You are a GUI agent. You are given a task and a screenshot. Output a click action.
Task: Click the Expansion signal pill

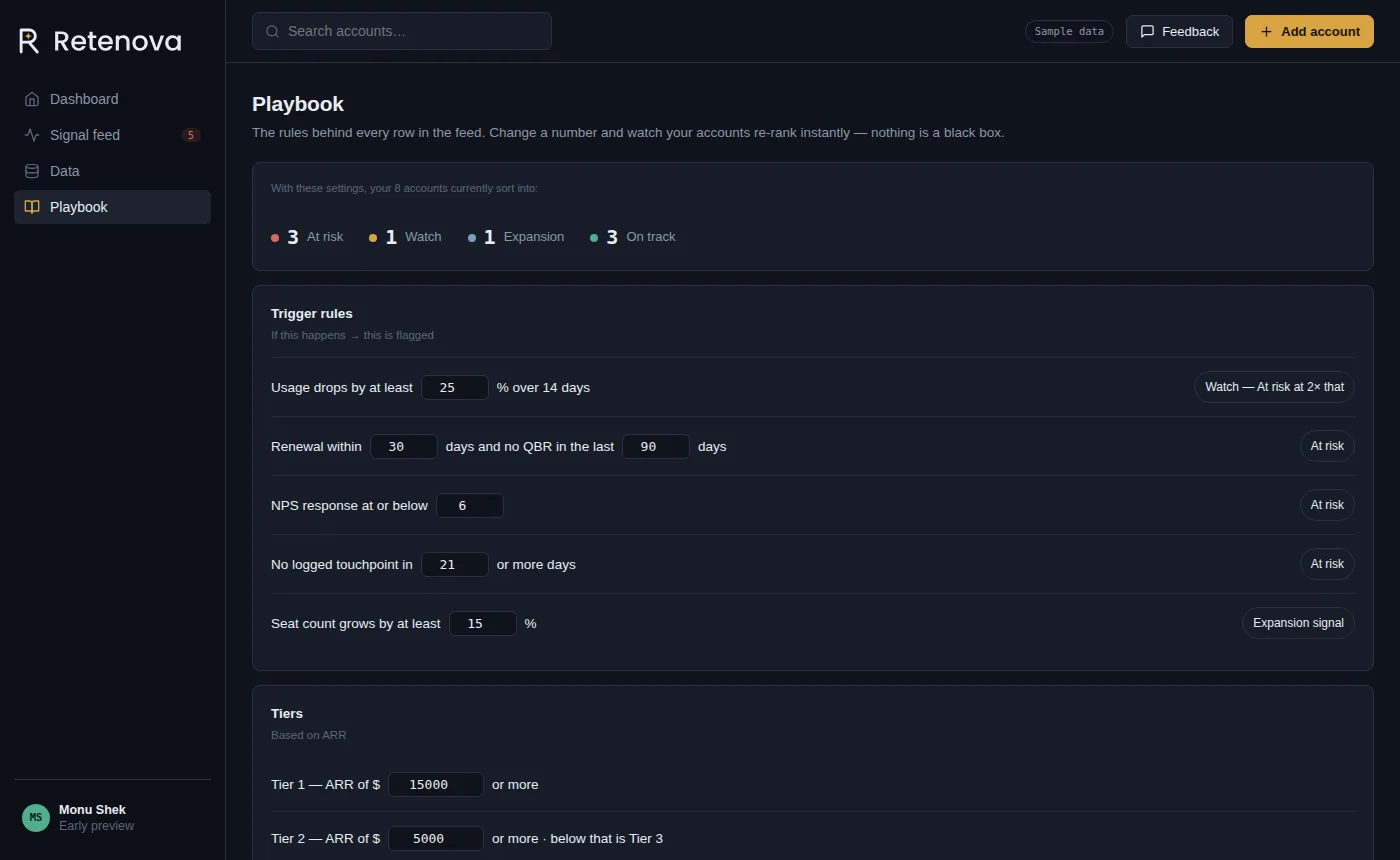tap(1298, 623)
